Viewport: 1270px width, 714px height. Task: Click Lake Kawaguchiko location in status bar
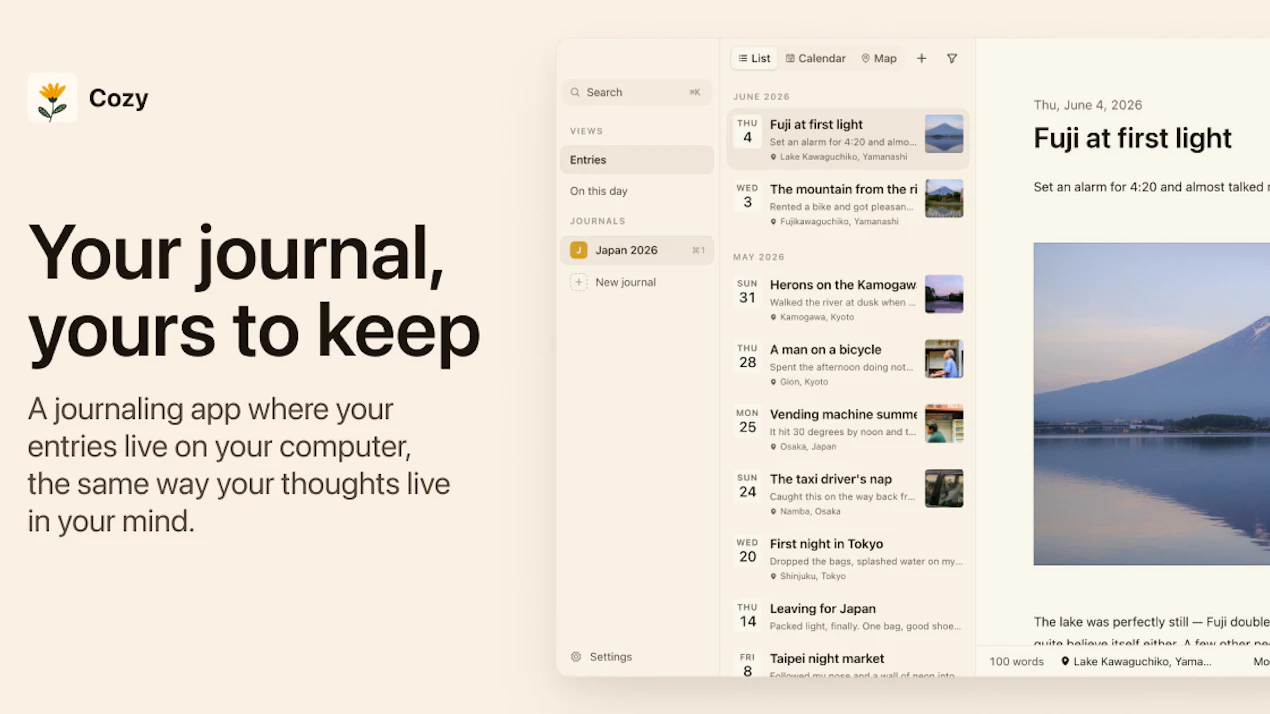click(1142, 662)
